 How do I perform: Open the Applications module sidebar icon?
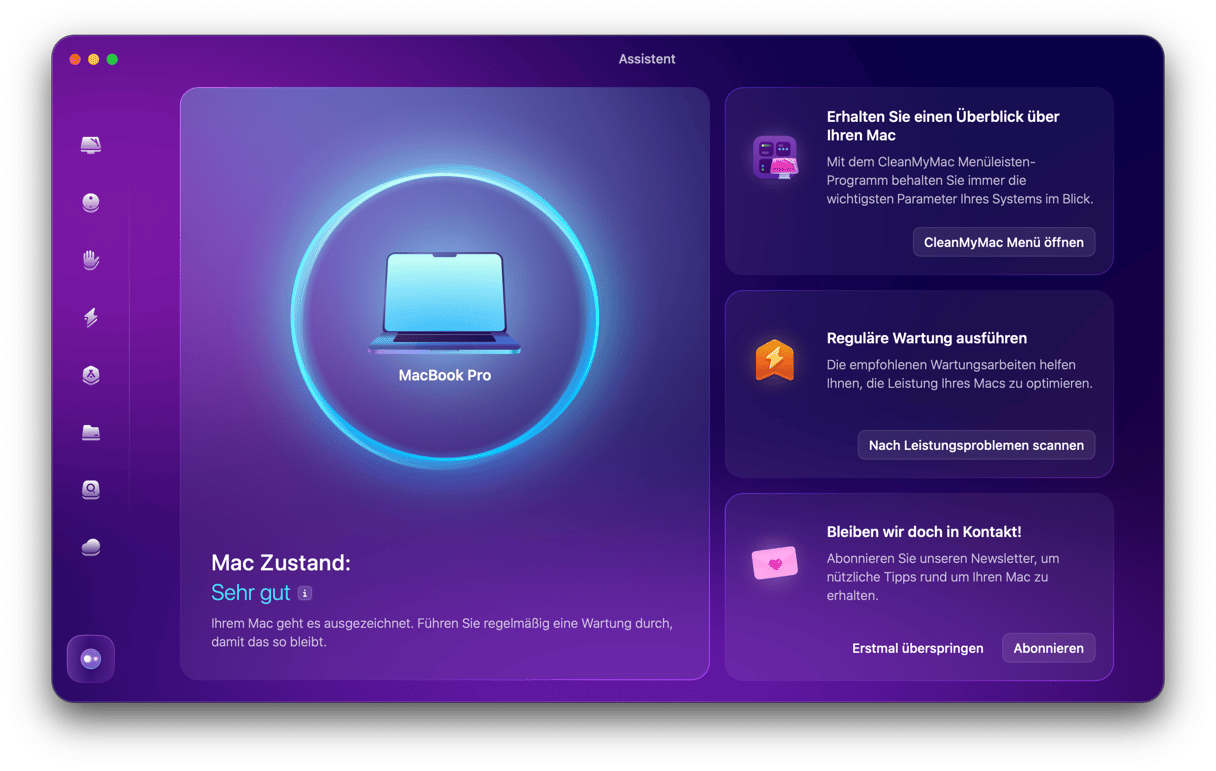[91, 375]
